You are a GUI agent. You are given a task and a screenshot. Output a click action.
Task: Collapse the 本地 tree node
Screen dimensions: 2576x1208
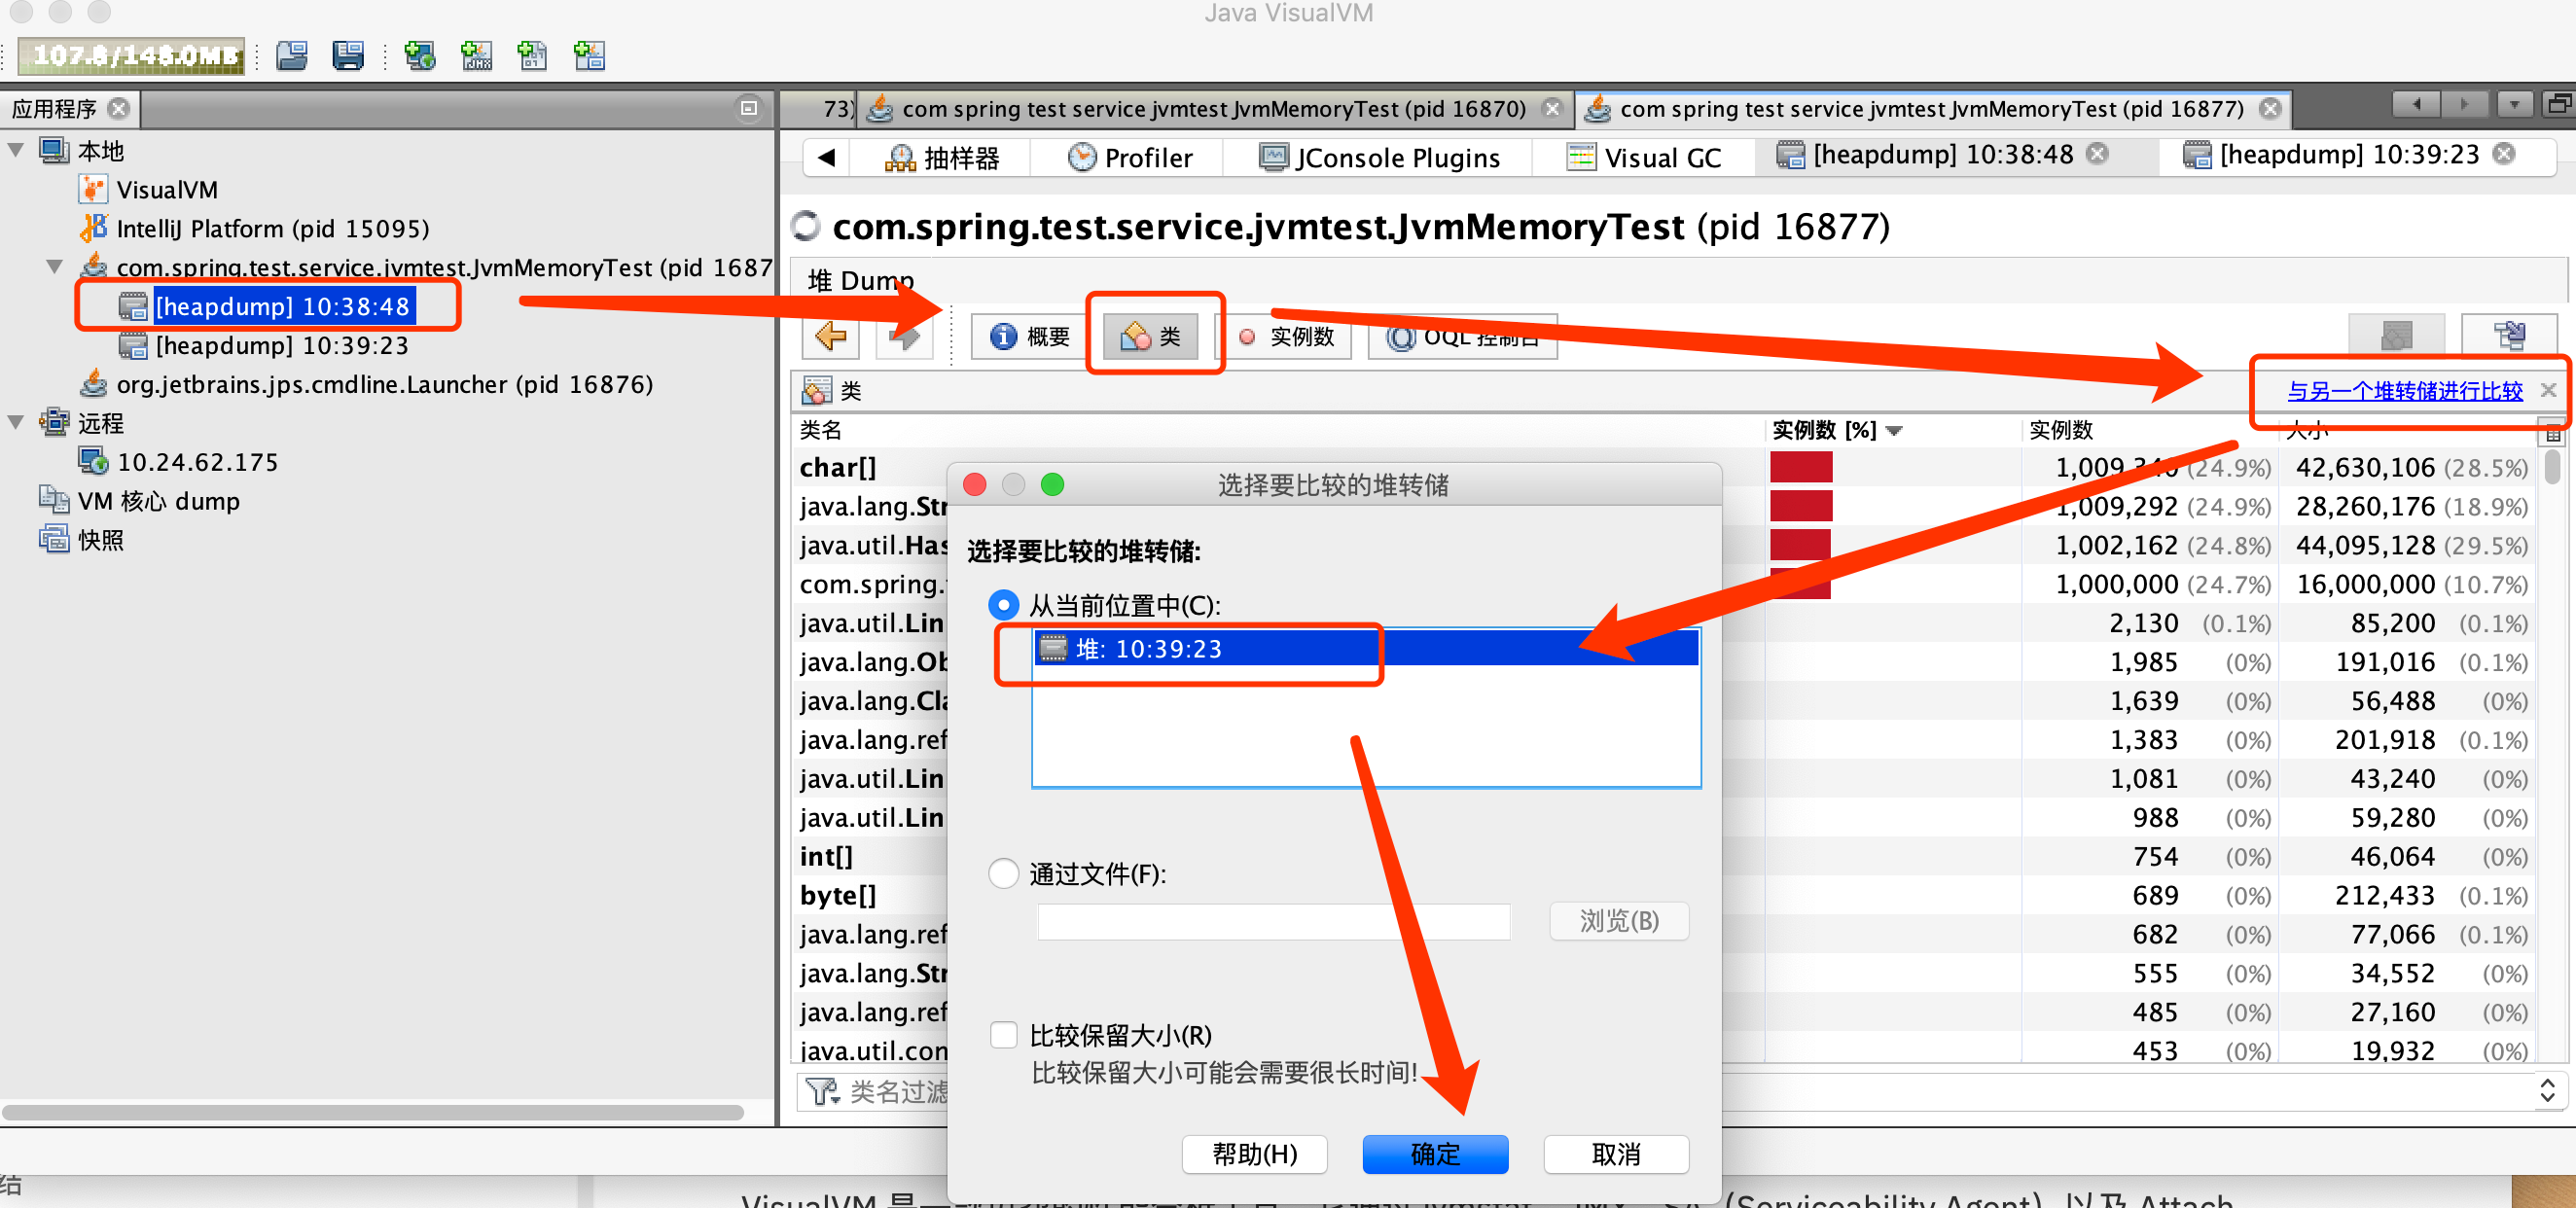pyautogui.click(x=16, y=151)
